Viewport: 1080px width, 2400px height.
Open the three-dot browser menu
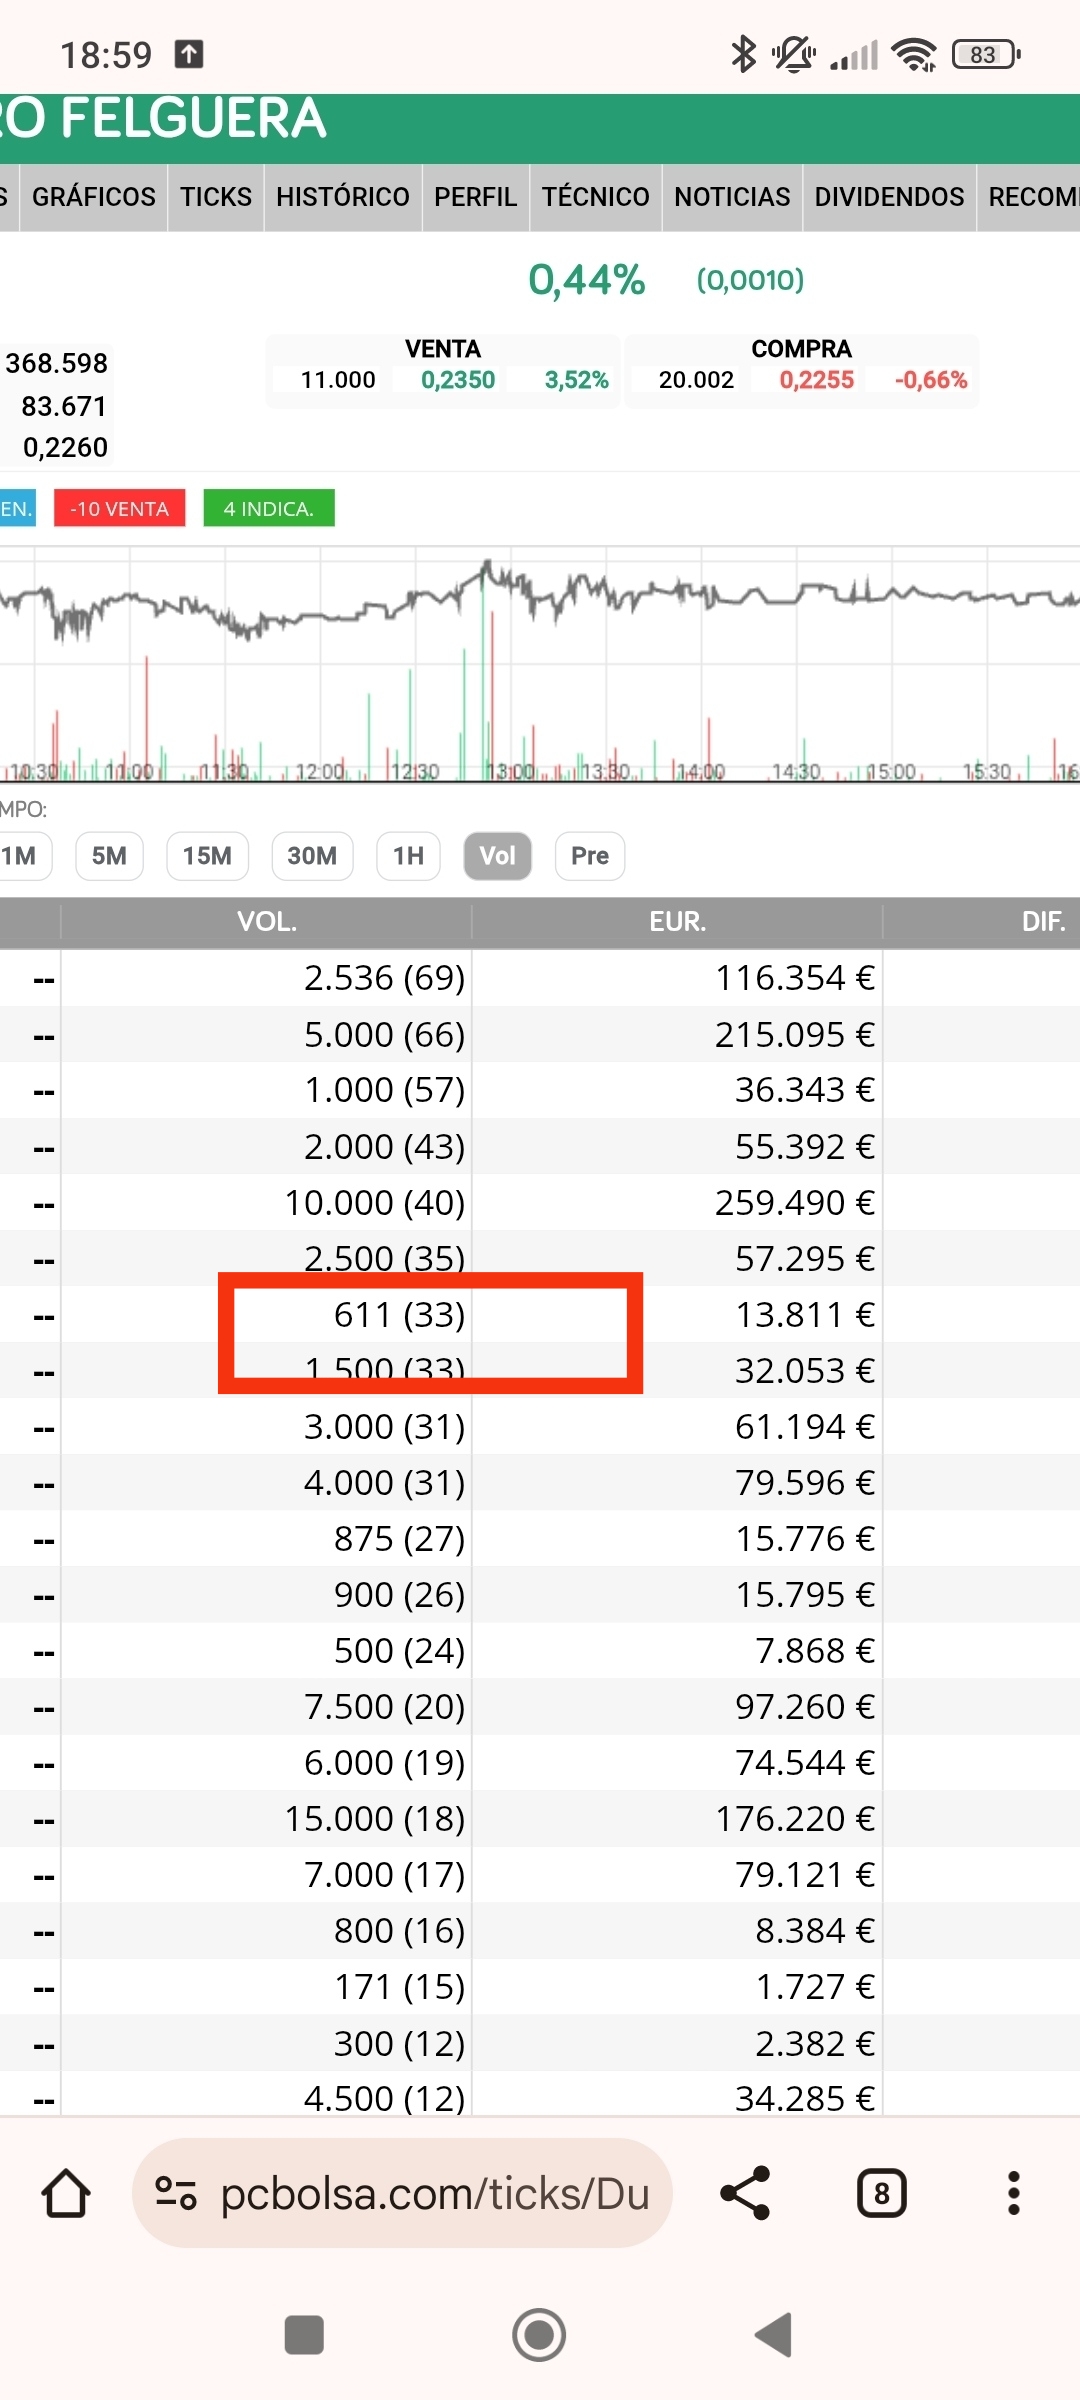(1014, 2194)
